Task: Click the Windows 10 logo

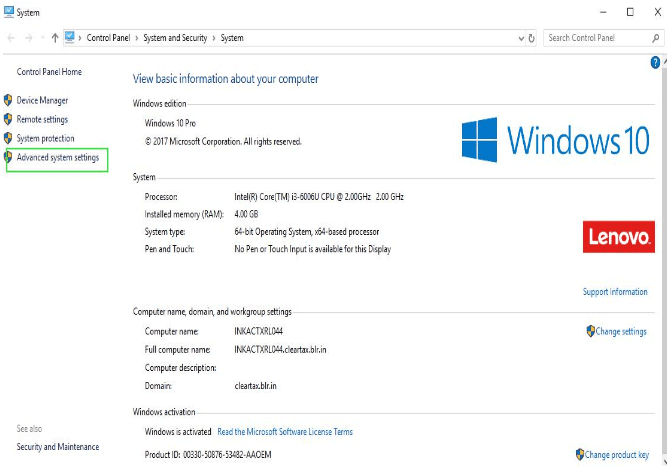Action: (555, 140)
